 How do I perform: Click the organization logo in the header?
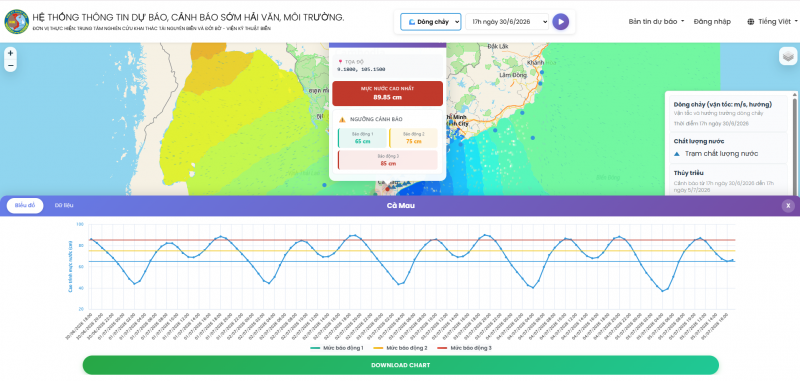tap(16, 21)
